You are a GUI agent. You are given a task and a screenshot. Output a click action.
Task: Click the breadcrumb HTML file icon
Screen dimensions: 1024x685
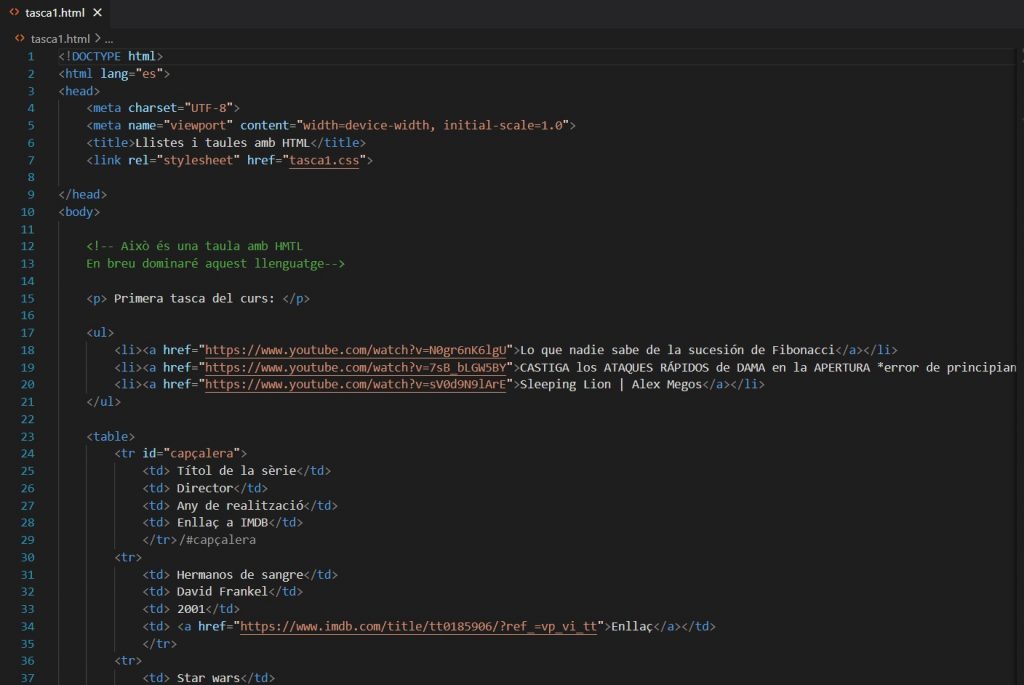pyautogui.click(x=20, y=38)
